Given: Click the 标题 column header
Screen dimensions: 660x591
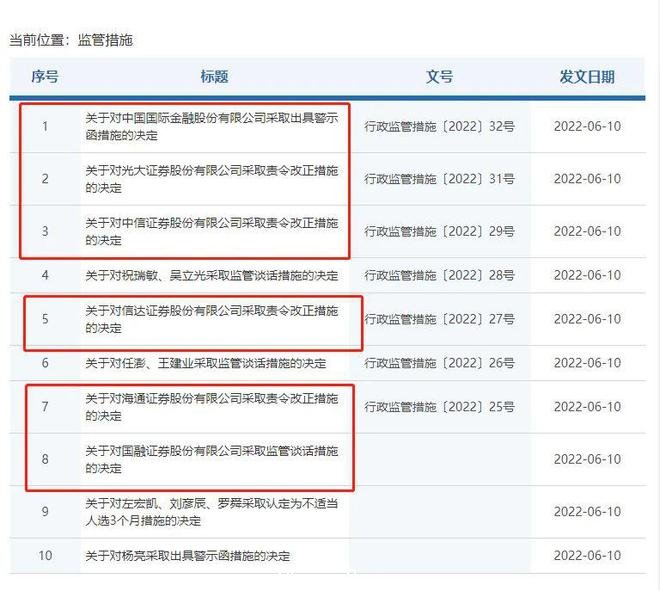Looking at the screenshot, I should pyautogui.click(x=214, y=77).
